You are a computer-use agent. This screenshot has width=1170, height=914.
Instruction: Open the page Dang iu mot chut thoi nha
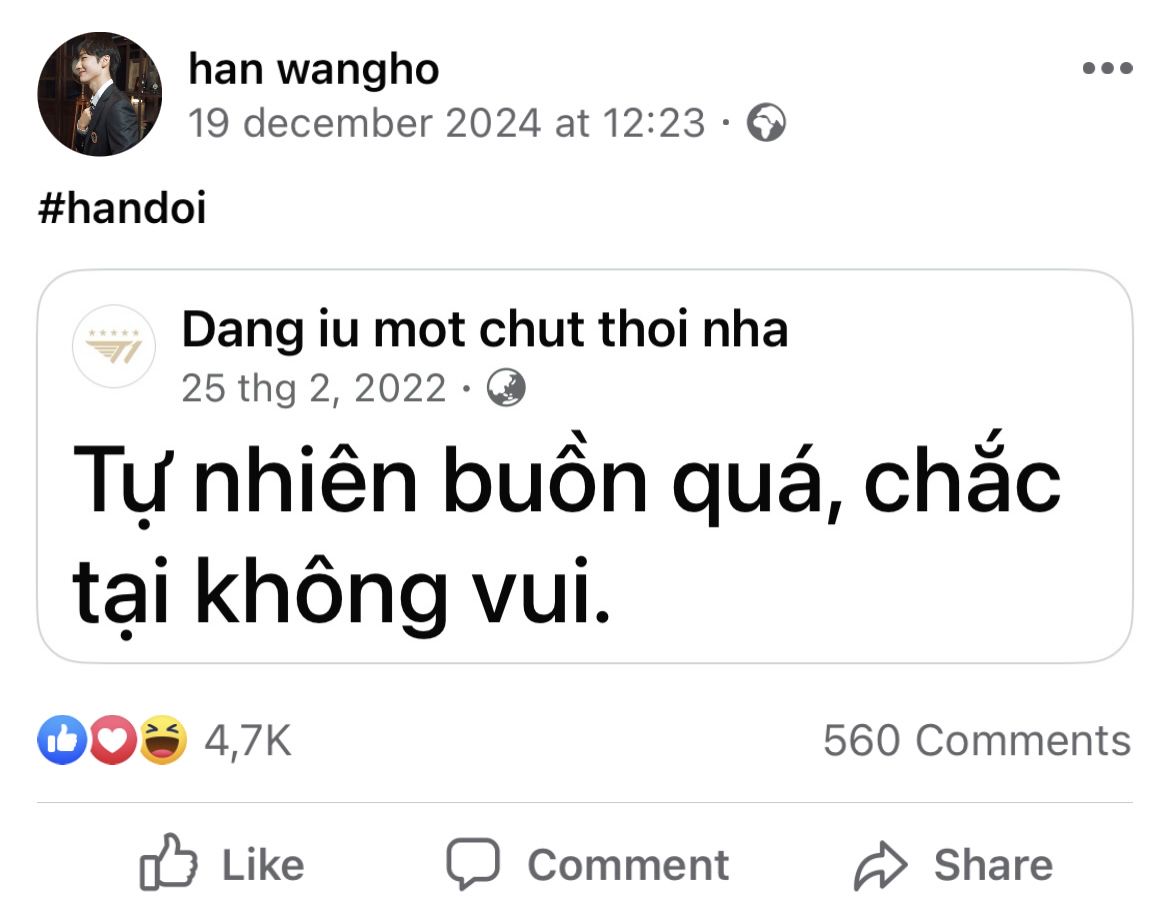pyautogui.click(x=485, y=329)
